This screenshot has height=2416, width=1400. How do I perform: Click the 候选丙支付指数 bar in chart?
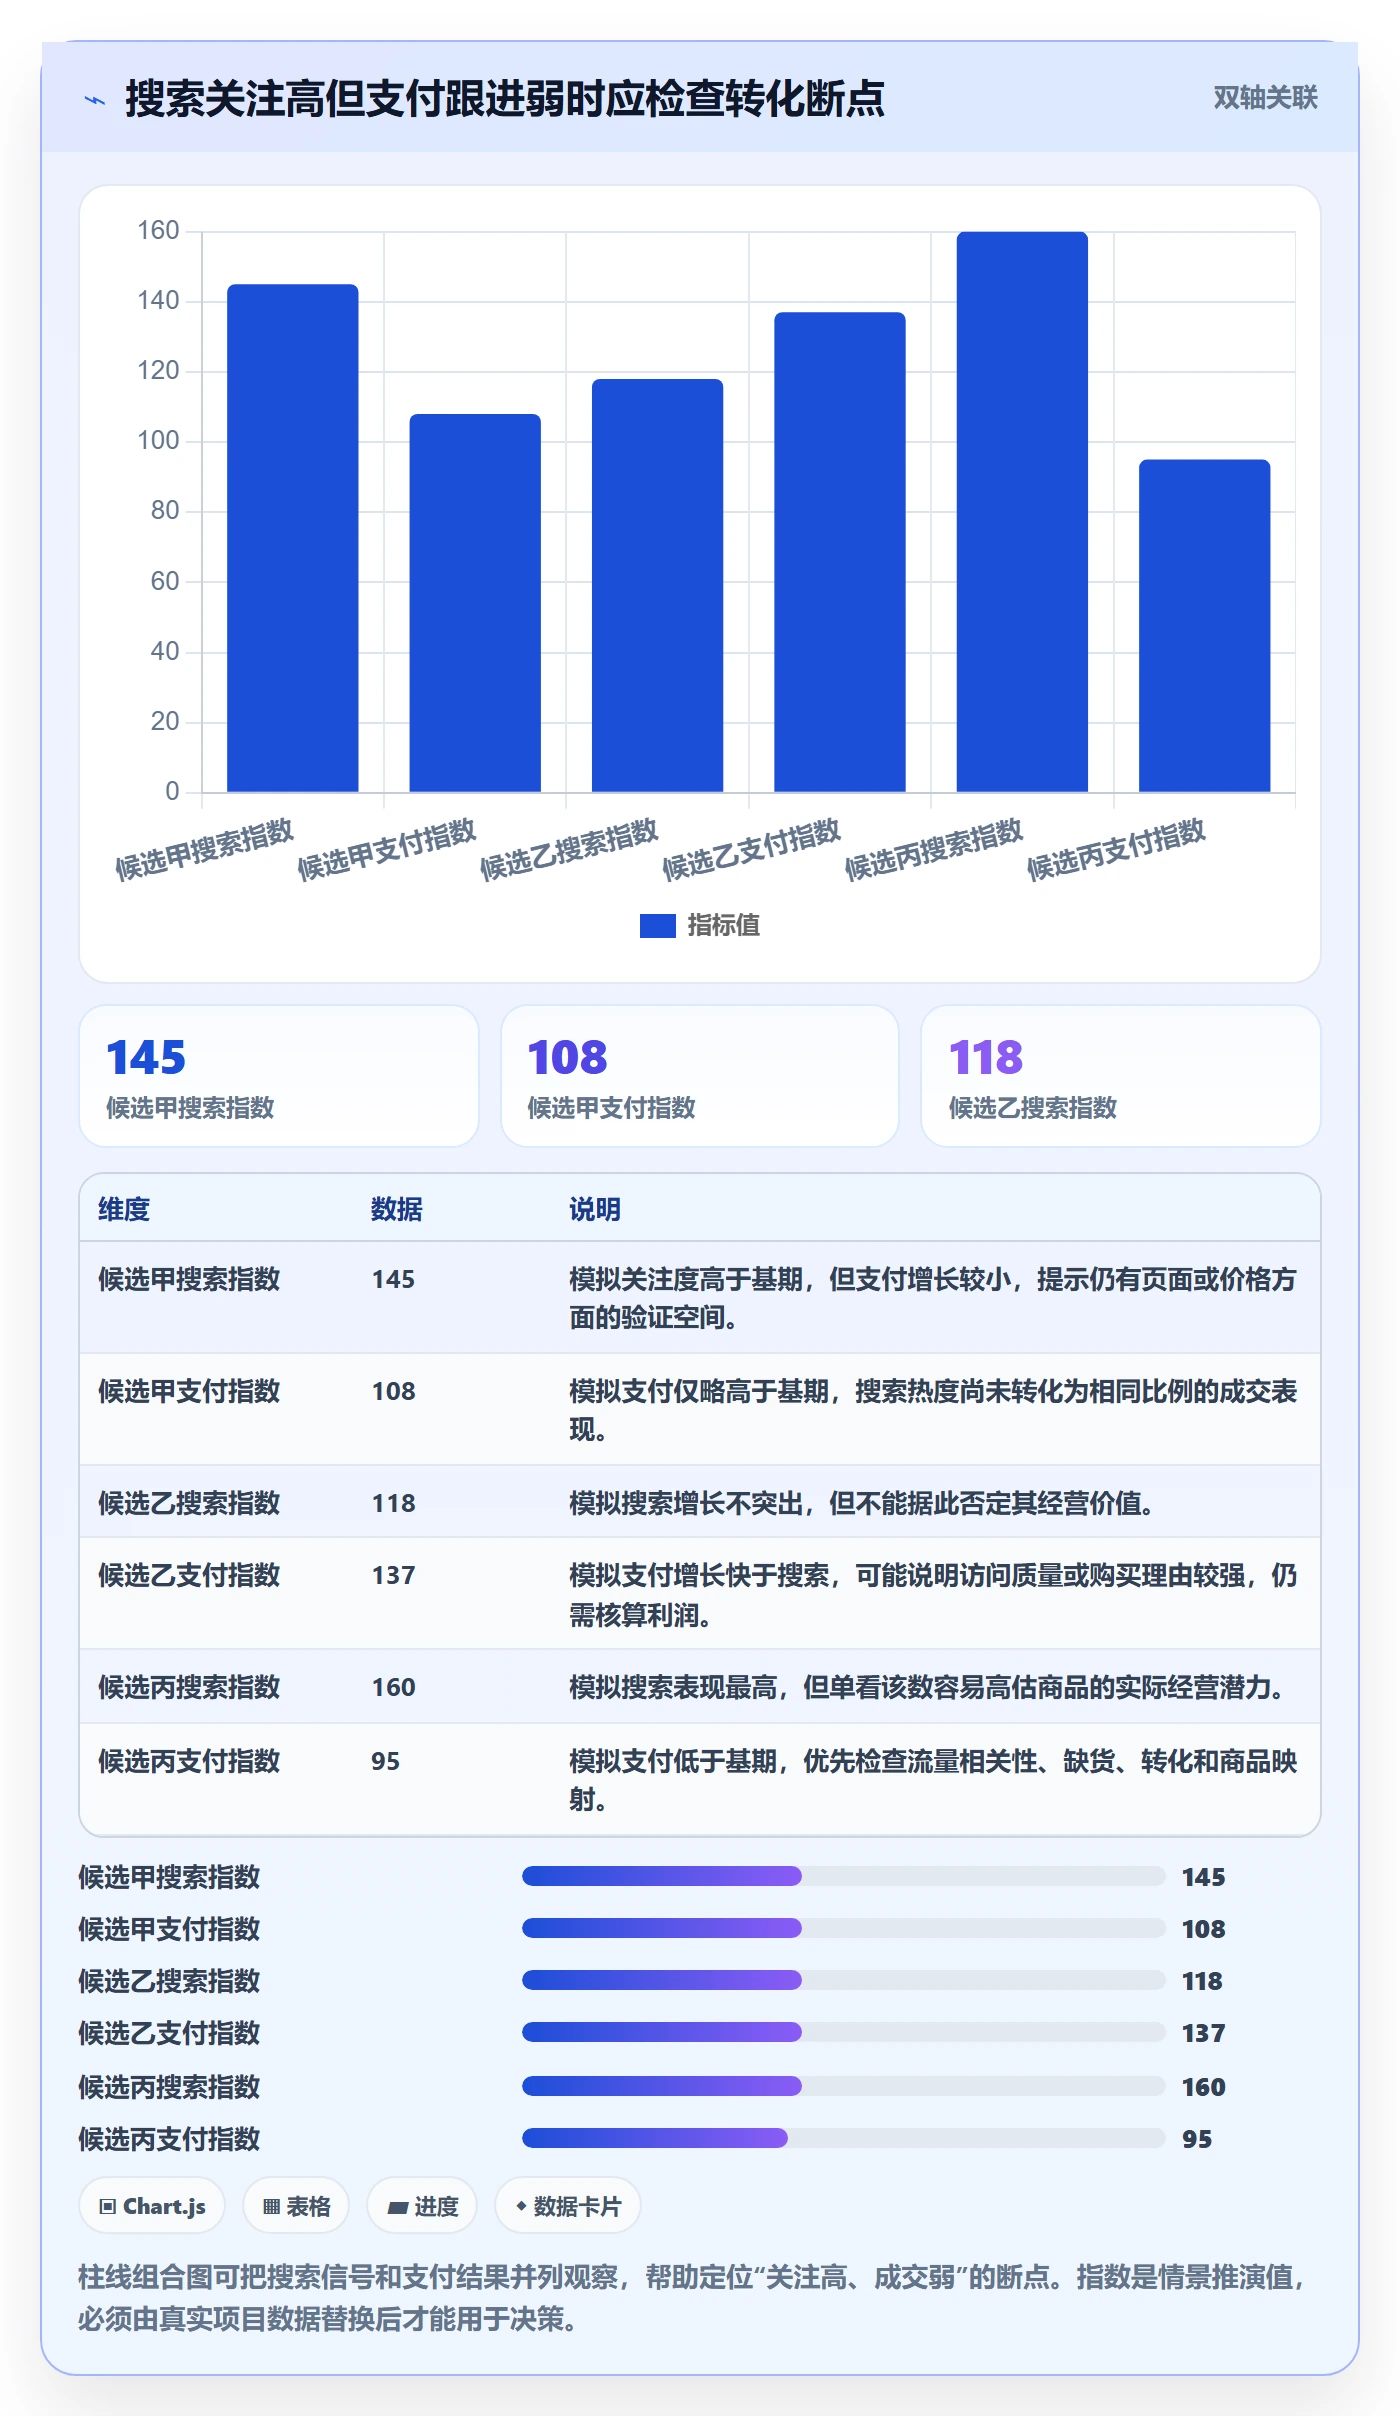point(1204,626)
